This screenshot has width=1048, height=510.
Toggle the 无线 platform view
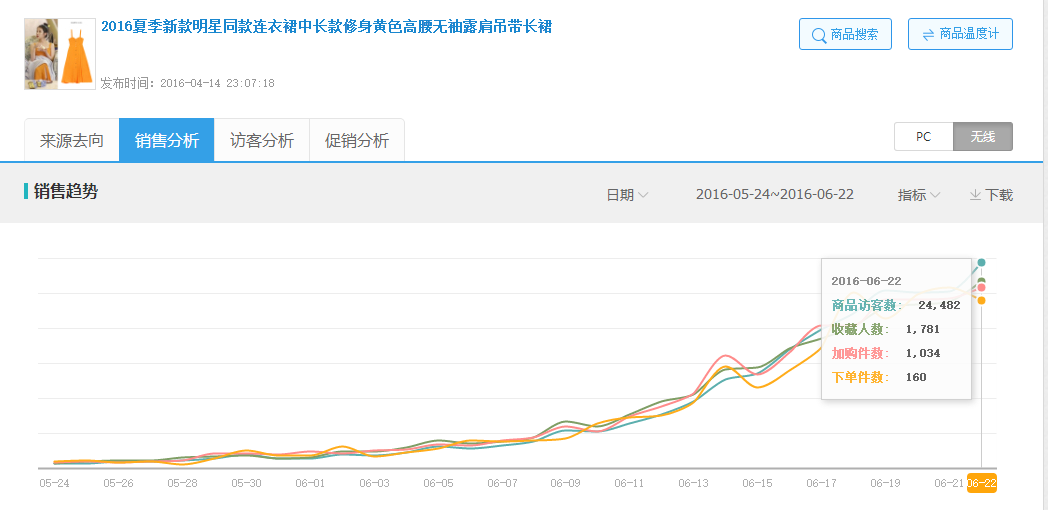982,136
